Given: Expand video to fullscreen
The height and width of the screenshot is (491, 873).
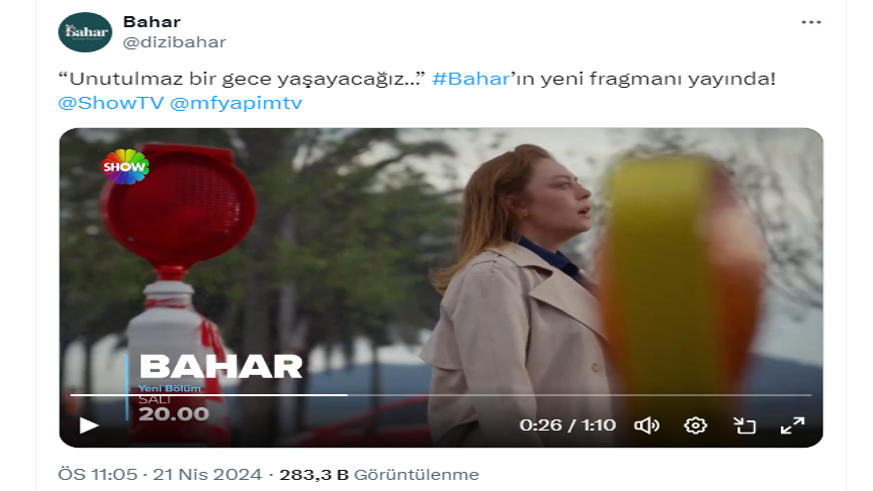Looking at the screenshot, I should point(792,426).
